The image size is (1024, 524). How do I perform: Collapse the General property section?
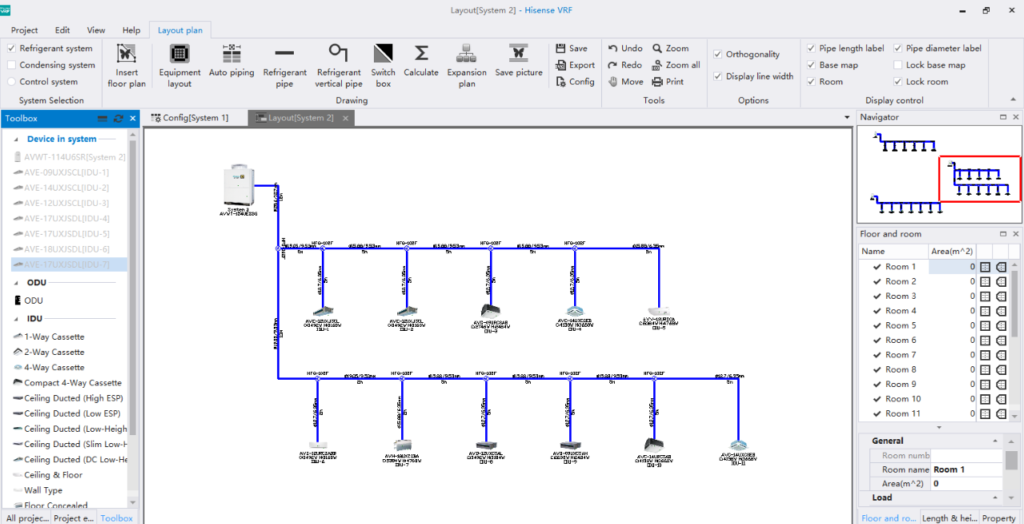pos(995,441)
